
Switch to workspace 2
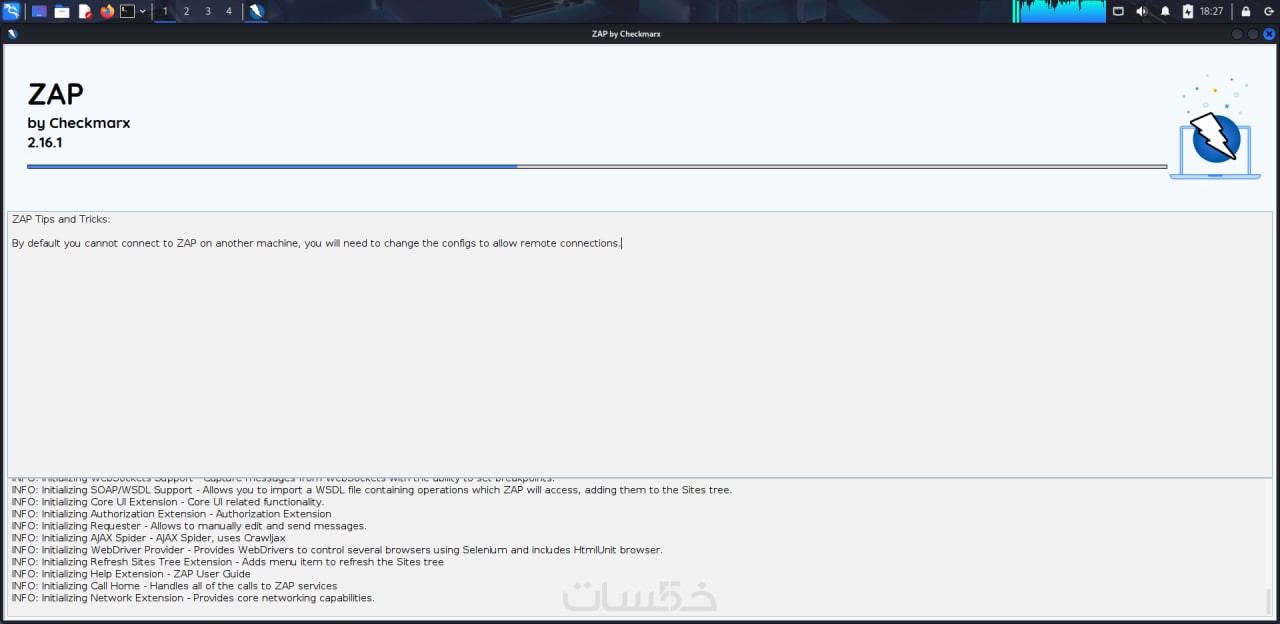tap(186, 11)
